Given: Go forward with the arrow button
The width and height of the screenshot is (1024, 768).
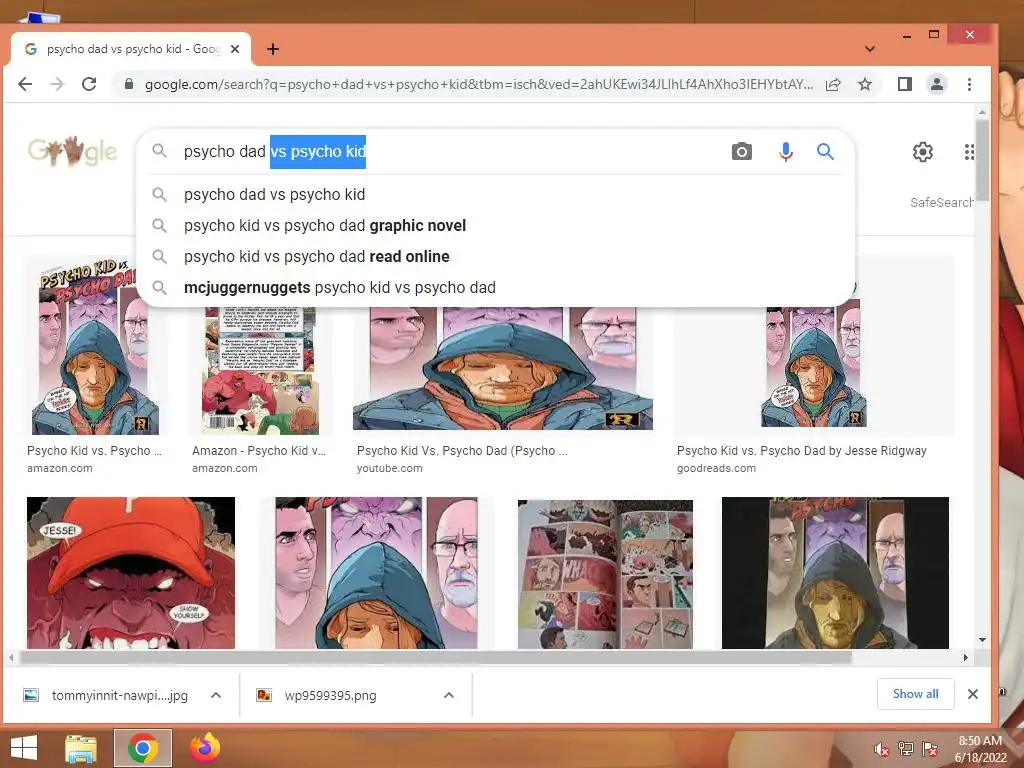Looking at the screenshot, I should (x=57, y=84).
